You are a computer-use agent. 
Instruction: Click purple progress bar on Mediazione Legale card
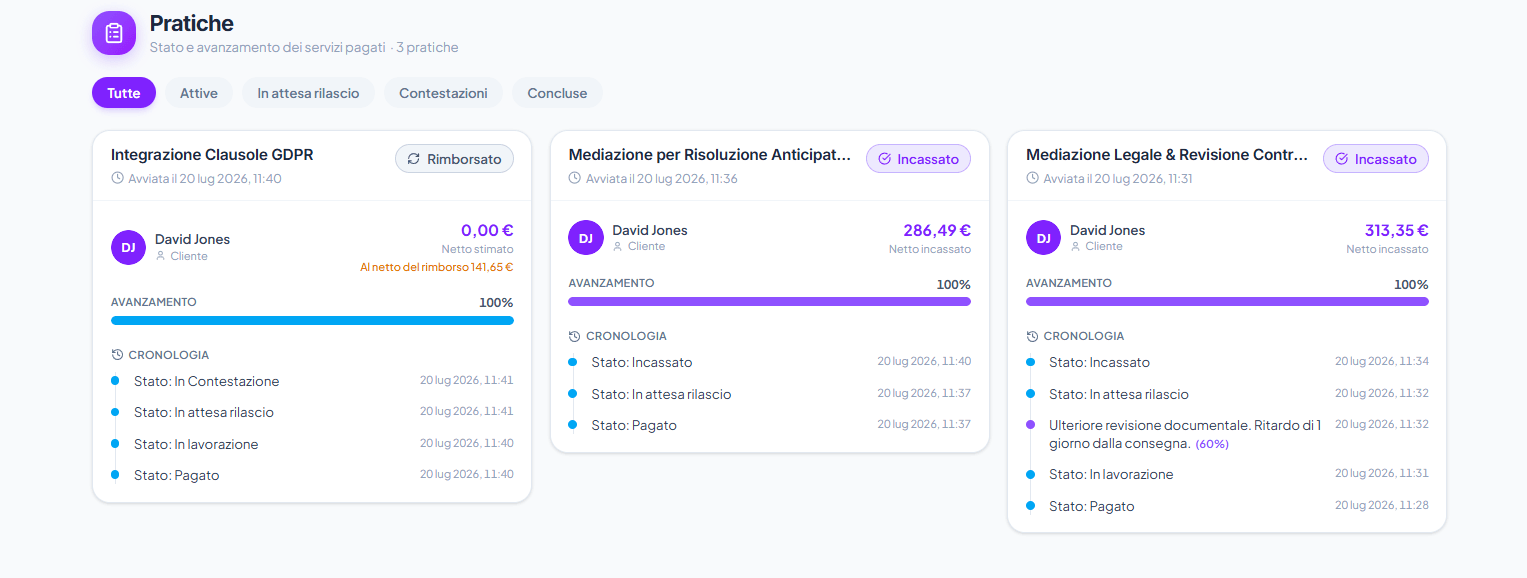point(1227,301)
